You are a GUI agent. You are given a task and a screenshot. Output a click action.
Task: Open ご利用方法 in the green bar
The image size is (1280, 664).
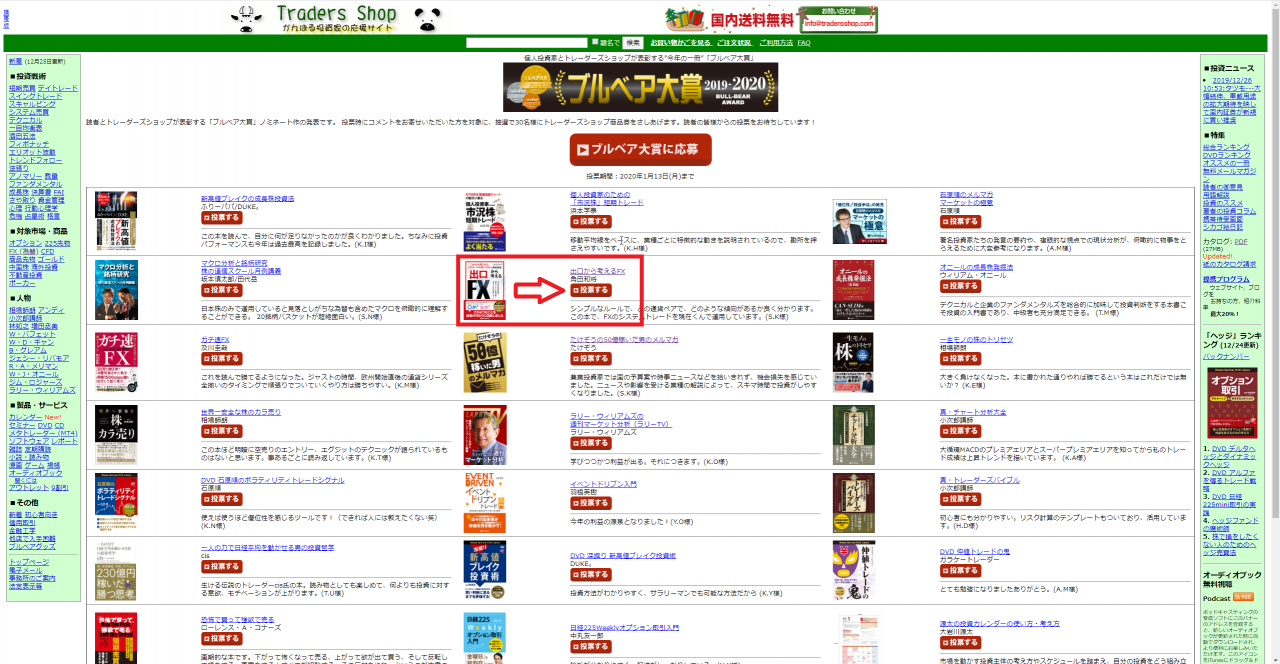pyautogui.click(x=776, y=43)
